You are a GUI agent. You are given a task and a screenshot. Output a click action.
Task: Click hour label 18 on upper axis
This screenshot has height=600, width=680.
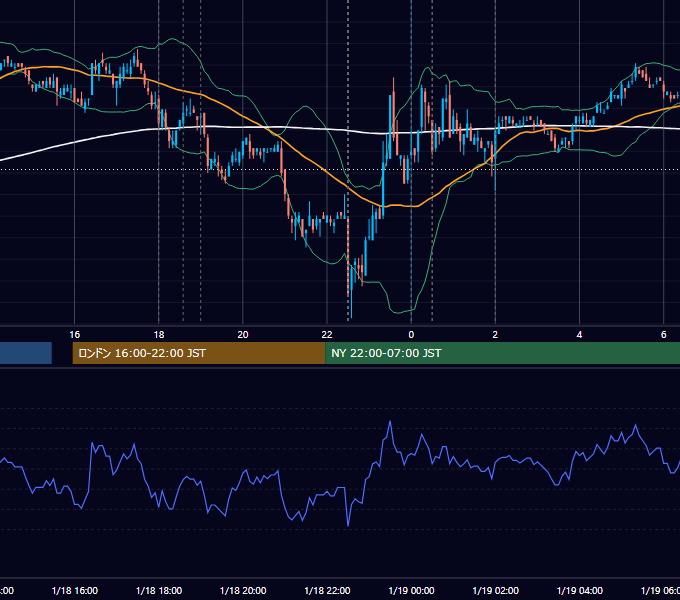pos(159,334)
